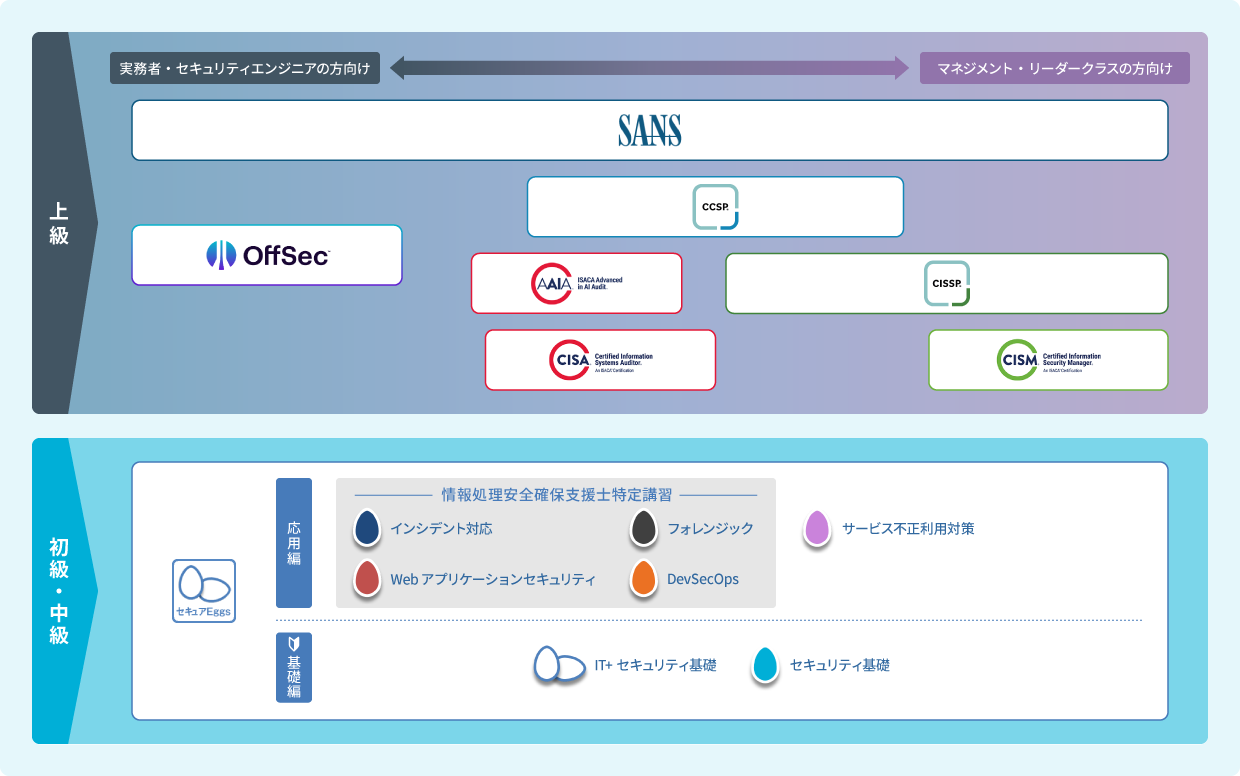The image size is (1240, 776).
Task: Select the インシデント対応 egg icon
Action: [x=366, y=529]
